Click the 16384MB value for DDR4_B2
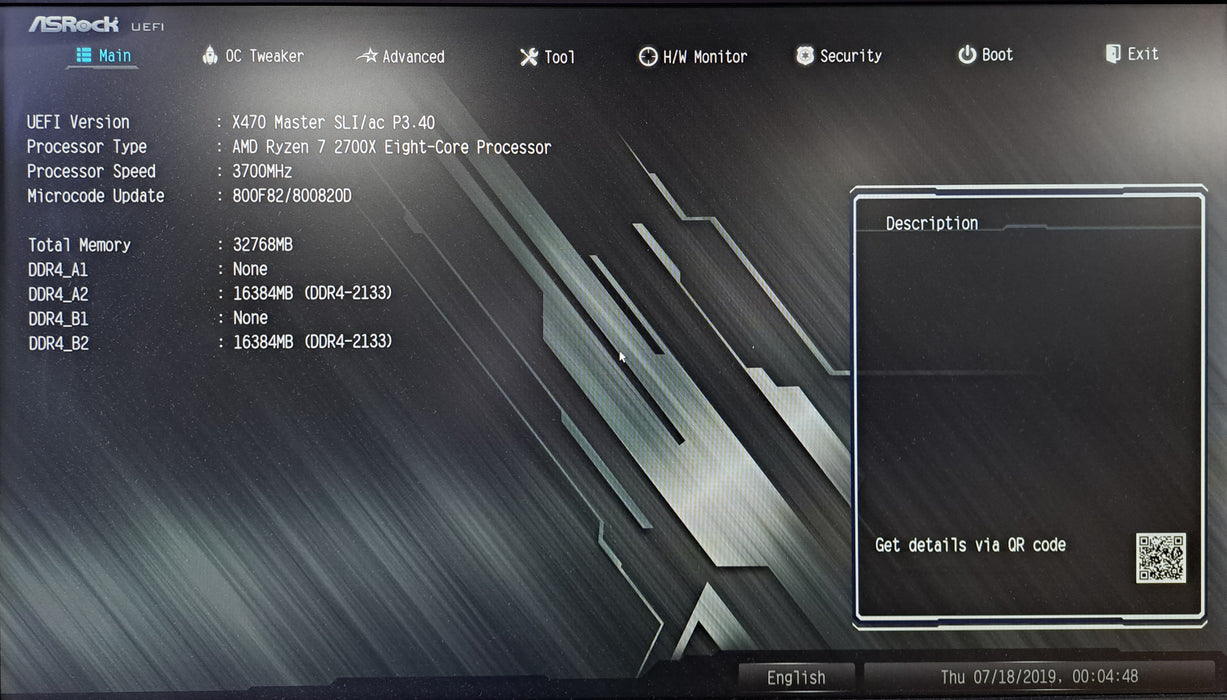The image size is (1227, 700). coord(312,342)
